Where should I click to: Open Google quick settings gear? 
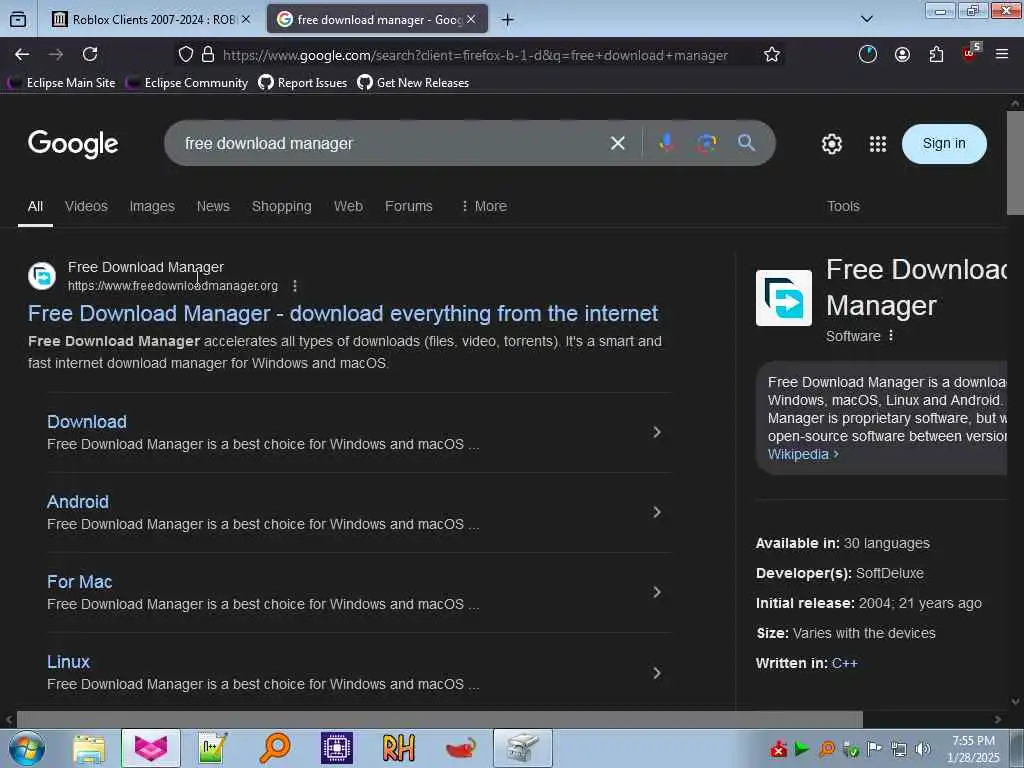pos(832,144)
